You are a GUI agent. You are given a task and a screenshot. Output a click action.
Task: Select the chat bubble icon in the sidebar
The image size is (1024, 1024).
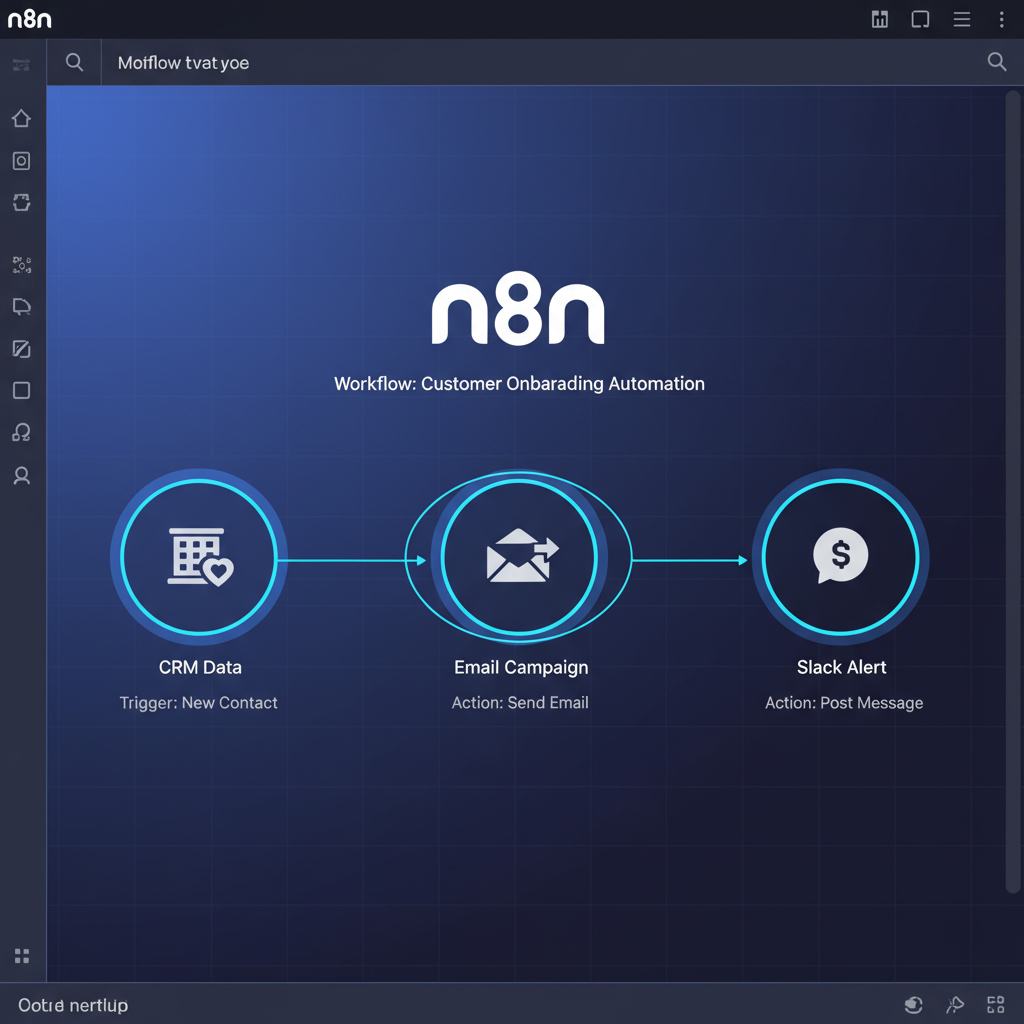[21, 306]
